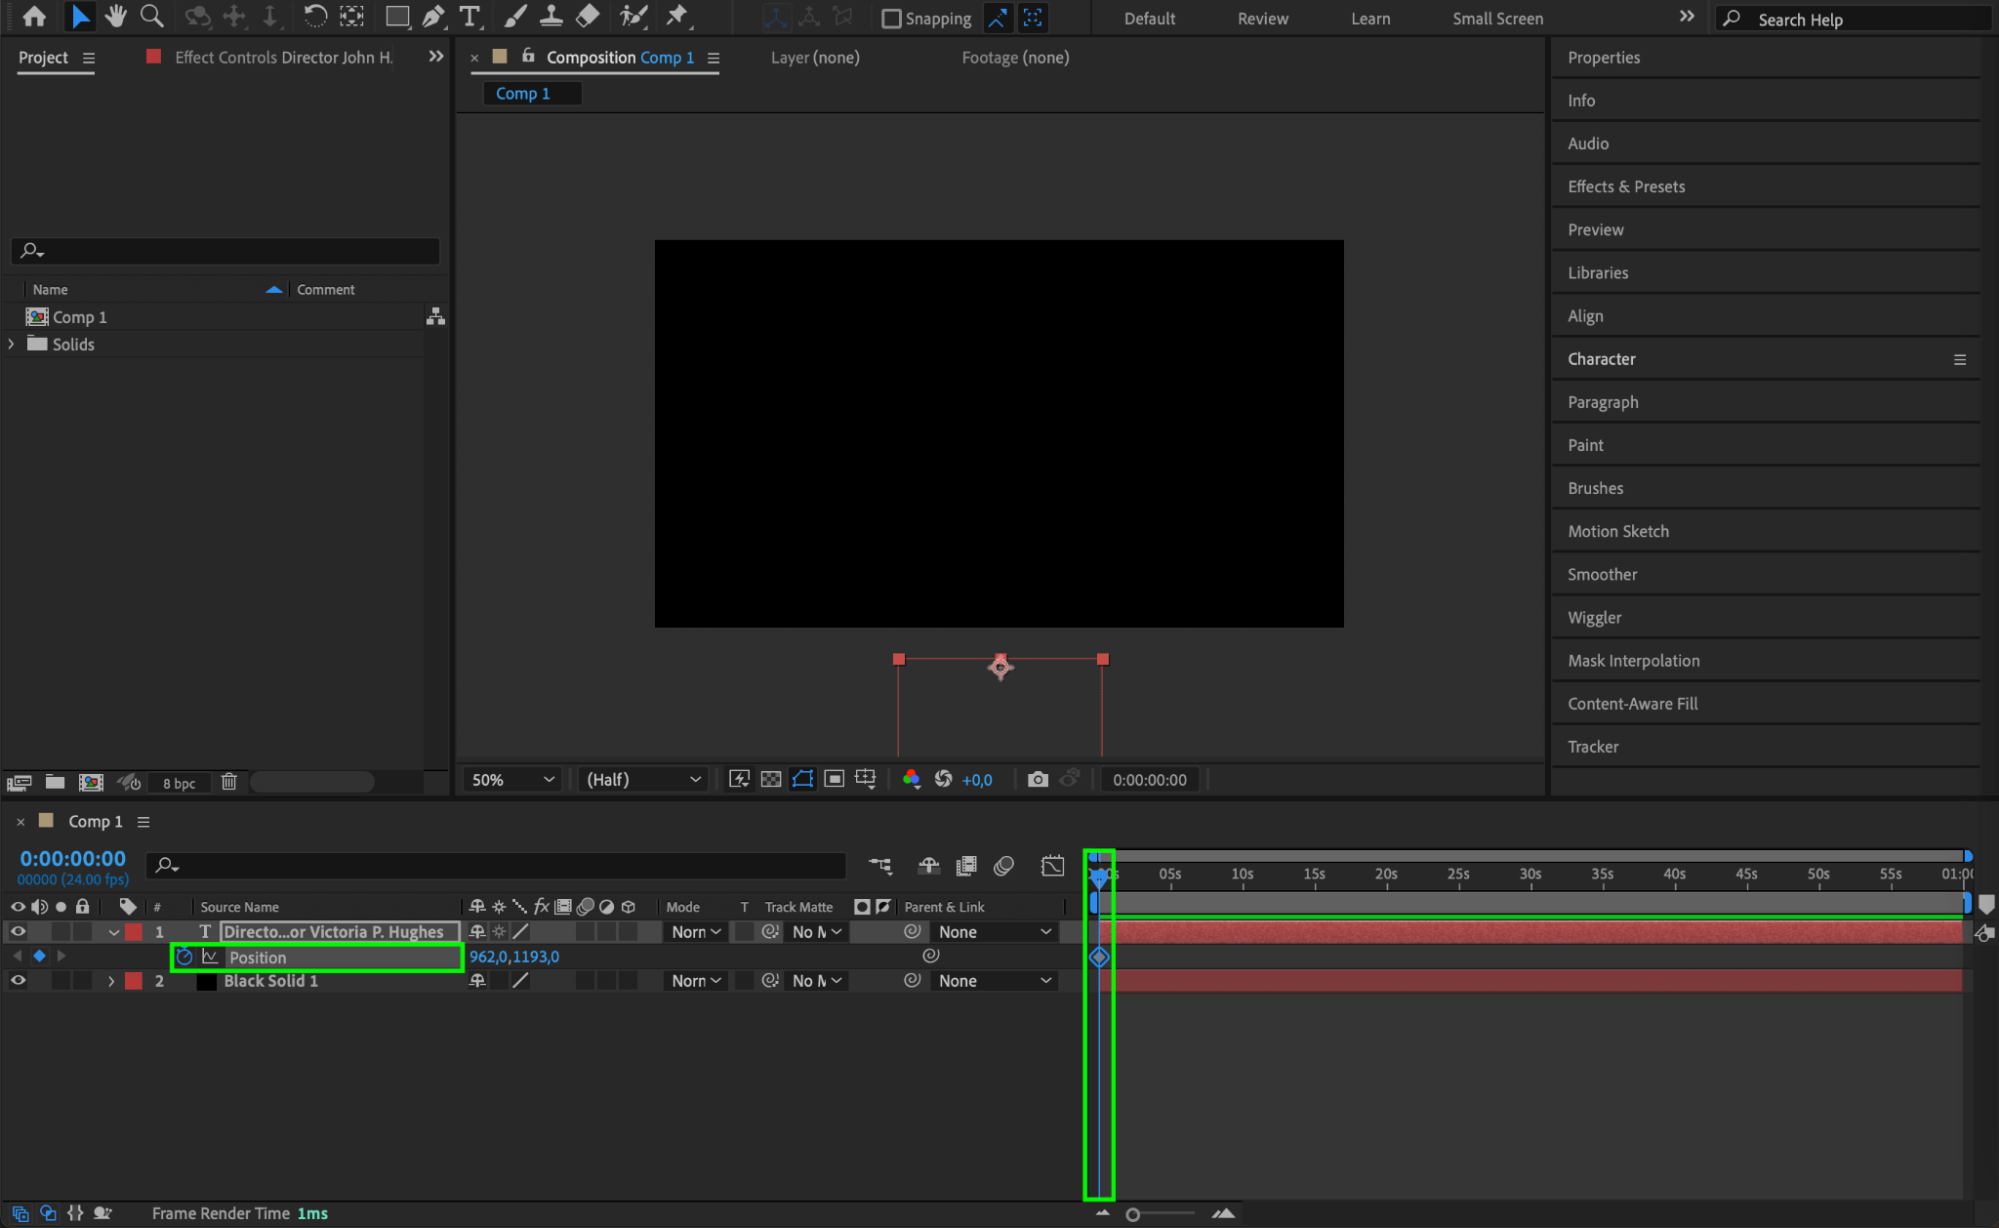Select the Puppet Pin tool
1999x1228 pixels.
[678, 16]
